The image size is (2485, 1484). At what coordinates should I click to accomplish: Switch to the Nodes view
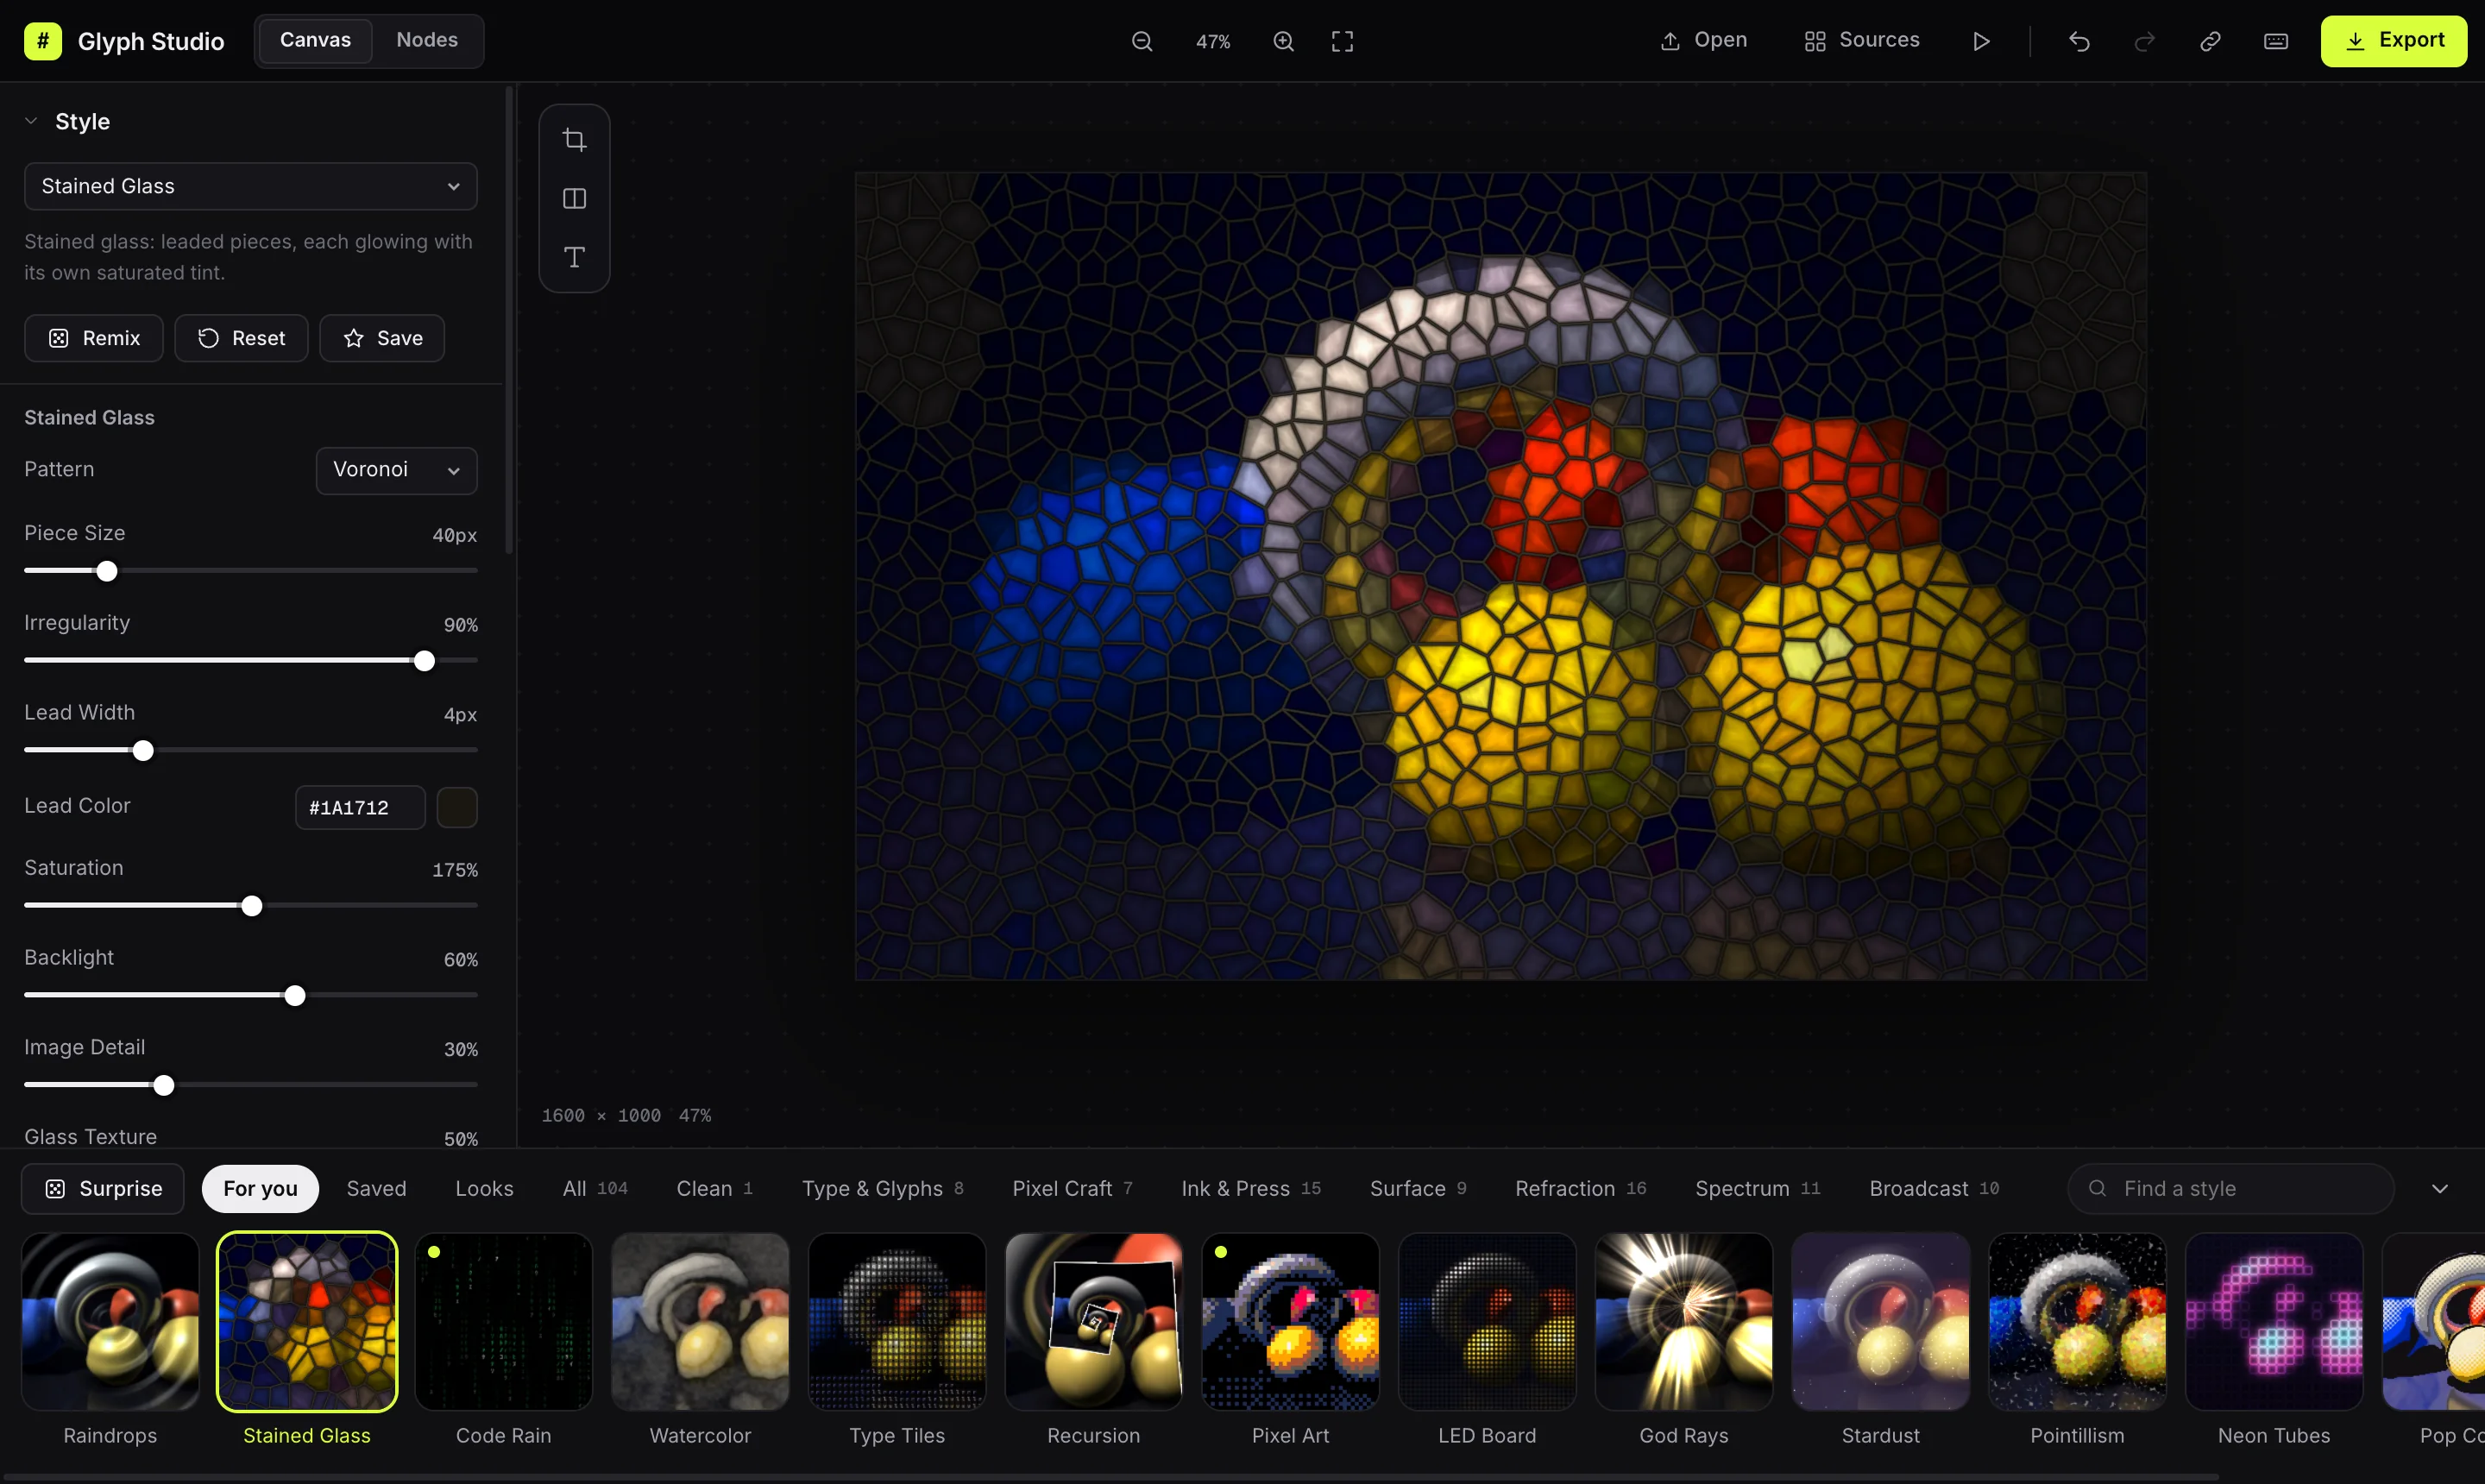tap(427, 40)
